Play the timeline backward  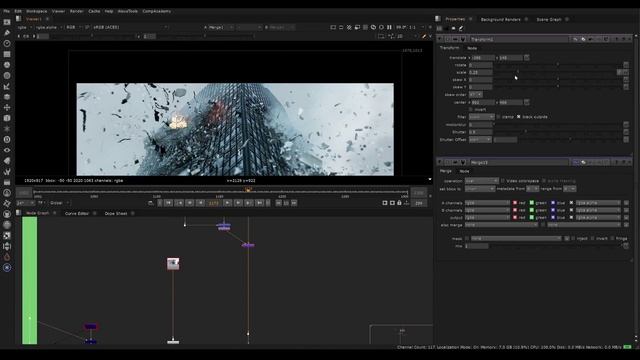(x=200, y=203)
